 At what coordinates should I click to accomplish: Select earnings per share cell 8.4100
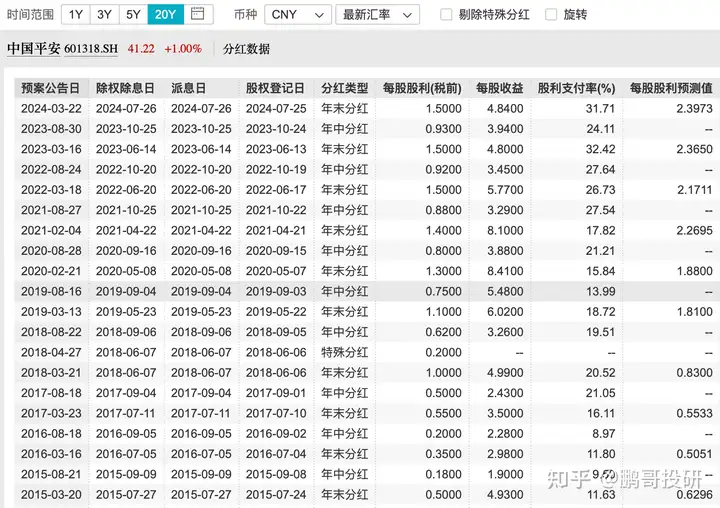[505, 271]
